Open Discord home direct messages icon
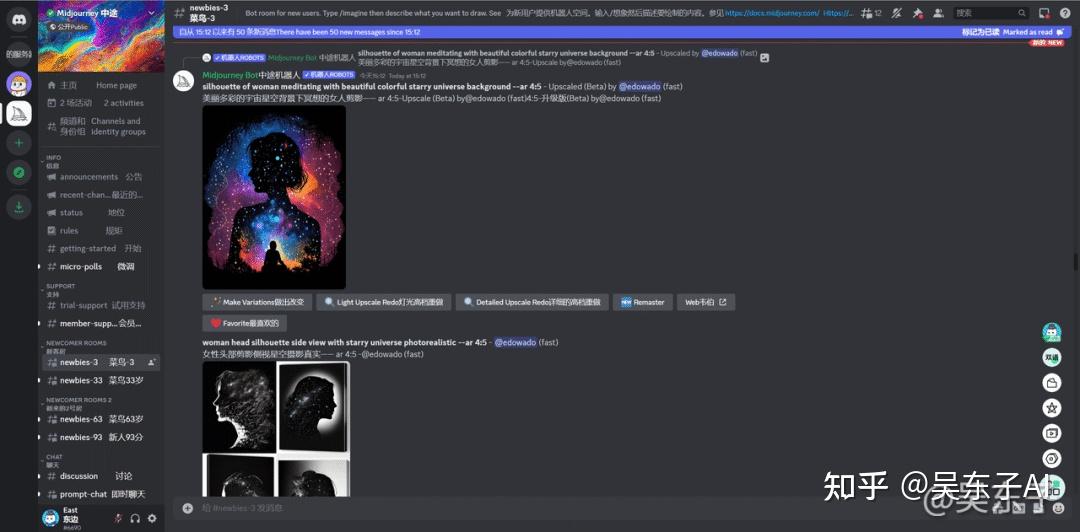Image resolution: width=1080 pixels, height=532 pixels. 19,19
